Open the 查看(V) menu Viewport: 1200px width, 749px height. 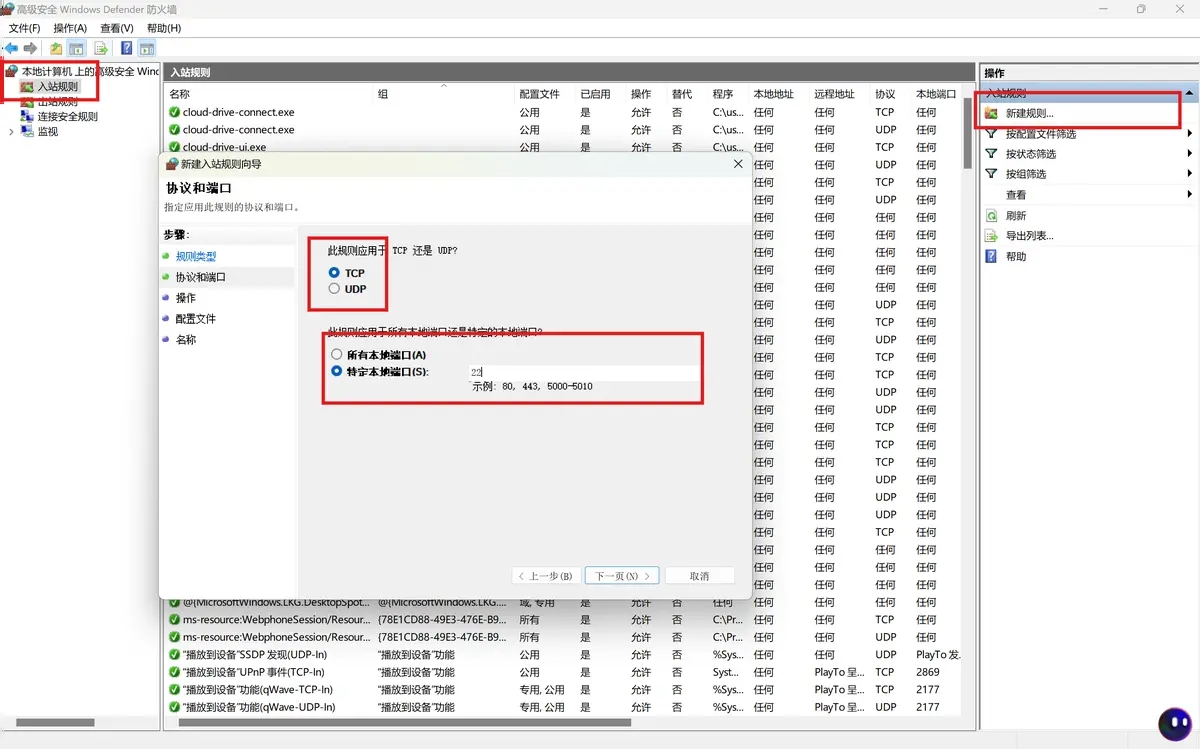pyautogui.click(x=117, y=28)
